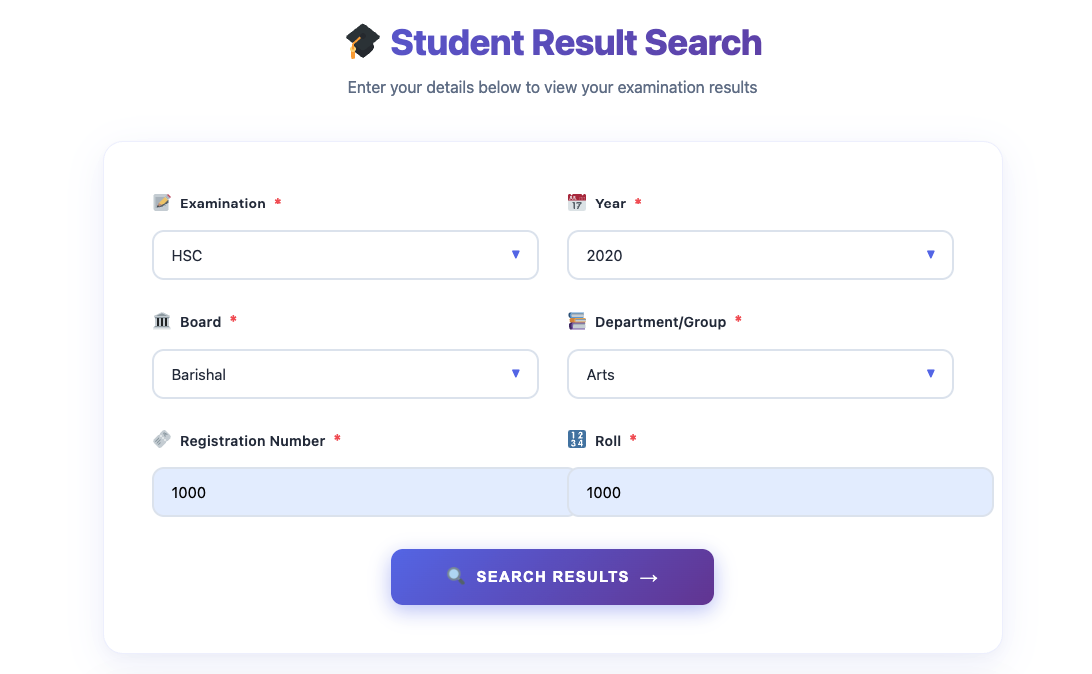
Task: Click the arrow icon inside Search Results button
Action: 649,576
